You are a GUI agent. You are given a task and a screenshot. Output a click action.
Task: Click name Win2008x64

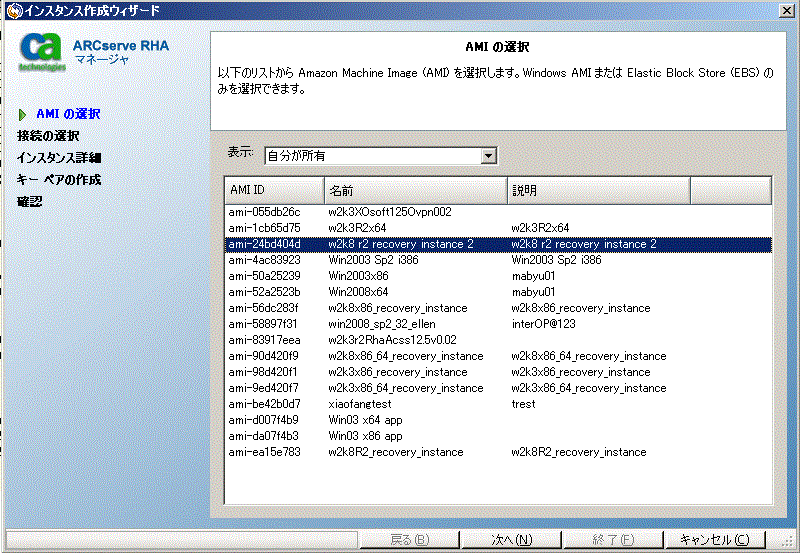click(x=358, y=292)
